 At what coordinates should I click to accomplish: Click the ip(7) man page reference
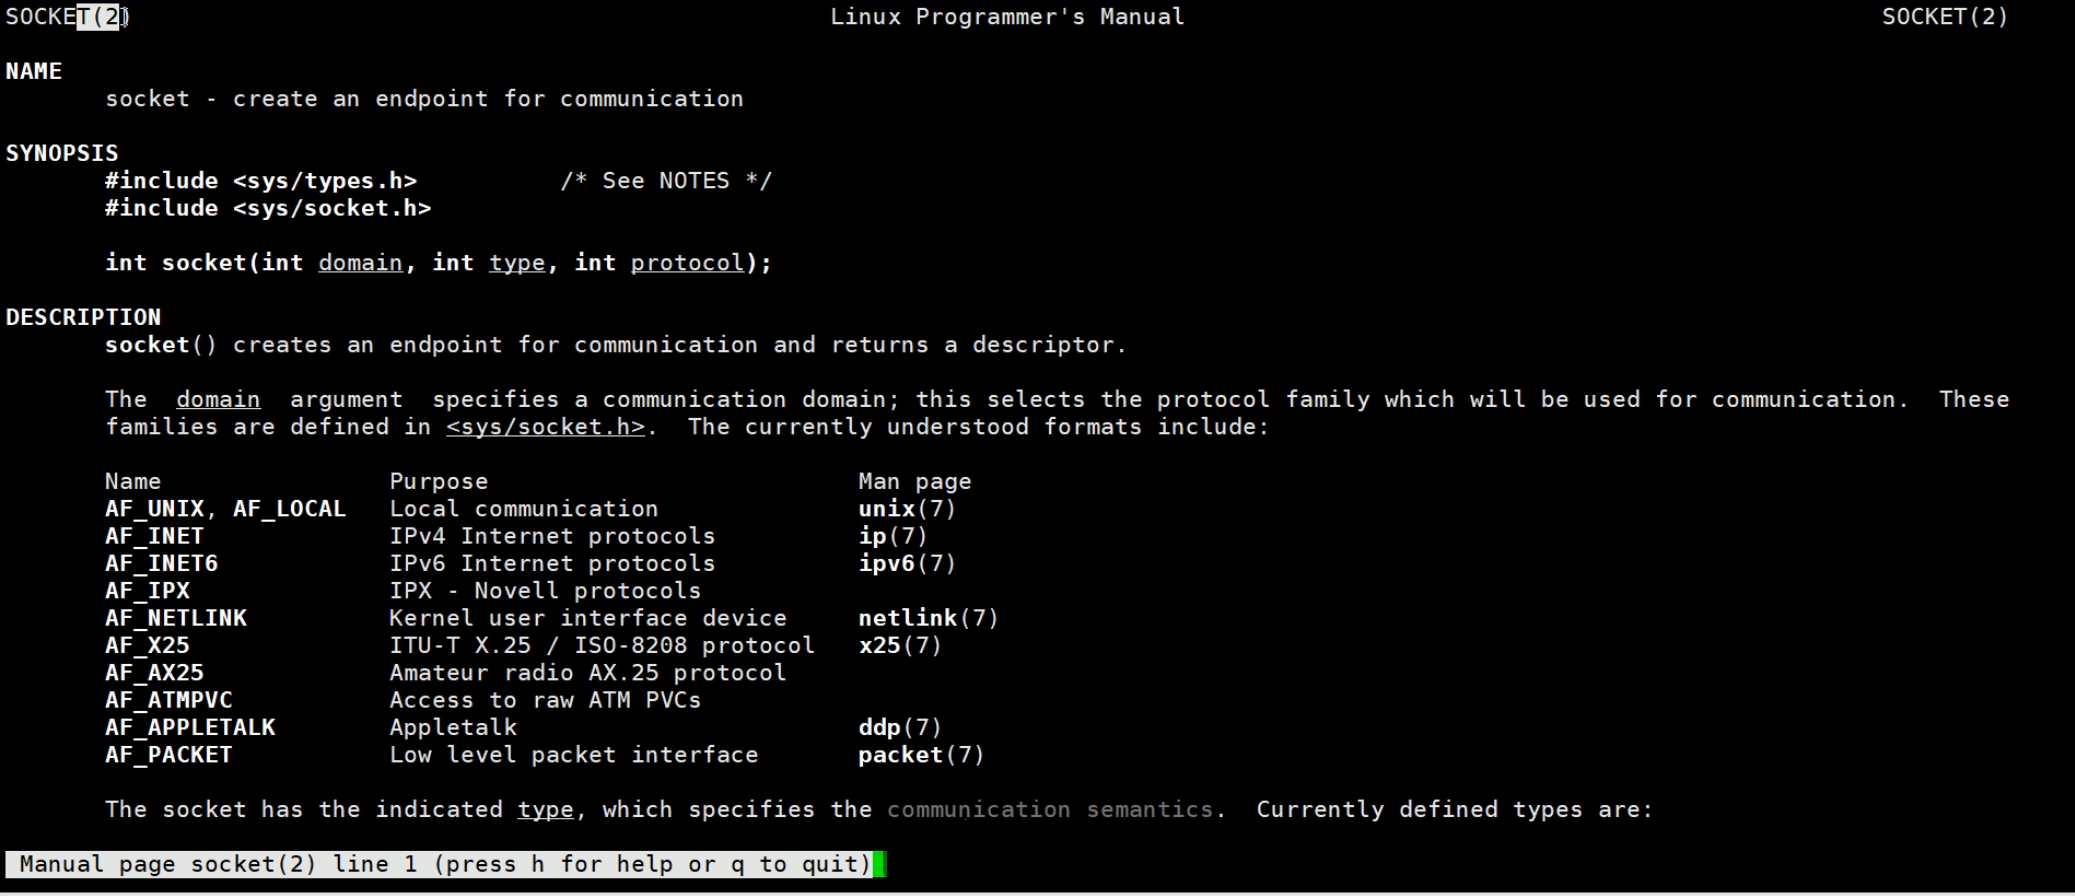click(x=892, y=536)
